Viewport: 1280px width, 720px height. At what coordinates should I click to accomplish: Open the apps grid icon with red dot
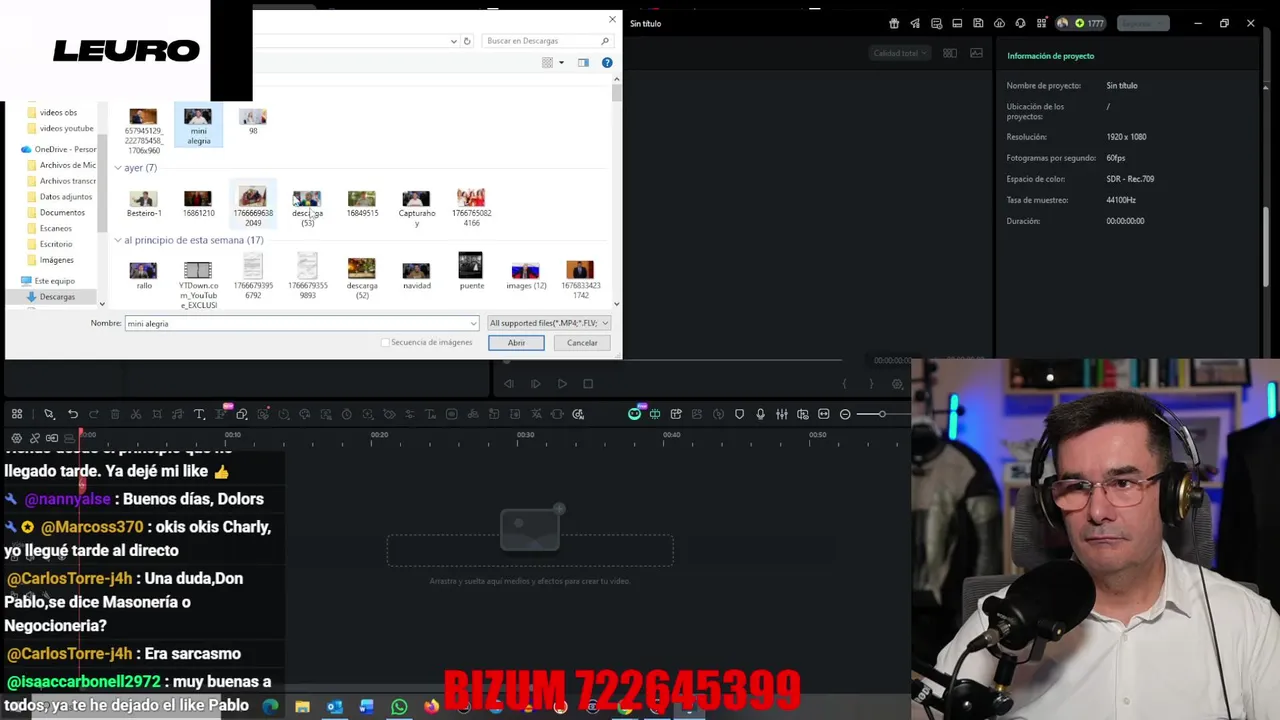click(1041, 23)
